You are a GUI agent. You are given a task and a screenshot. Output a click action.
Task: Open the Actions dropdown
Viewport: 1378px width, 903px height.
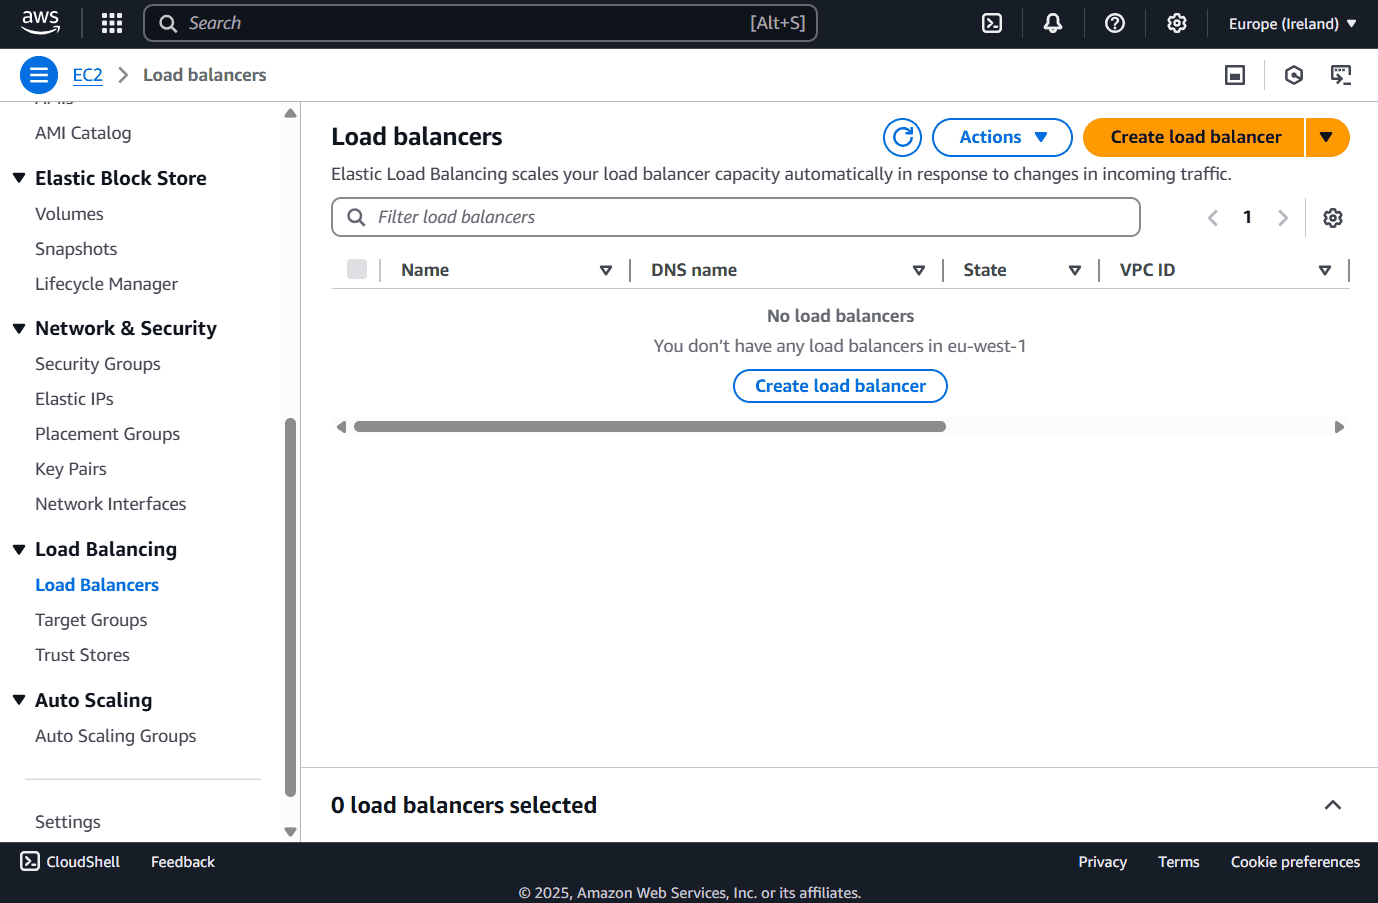[x=1002, y=137]
